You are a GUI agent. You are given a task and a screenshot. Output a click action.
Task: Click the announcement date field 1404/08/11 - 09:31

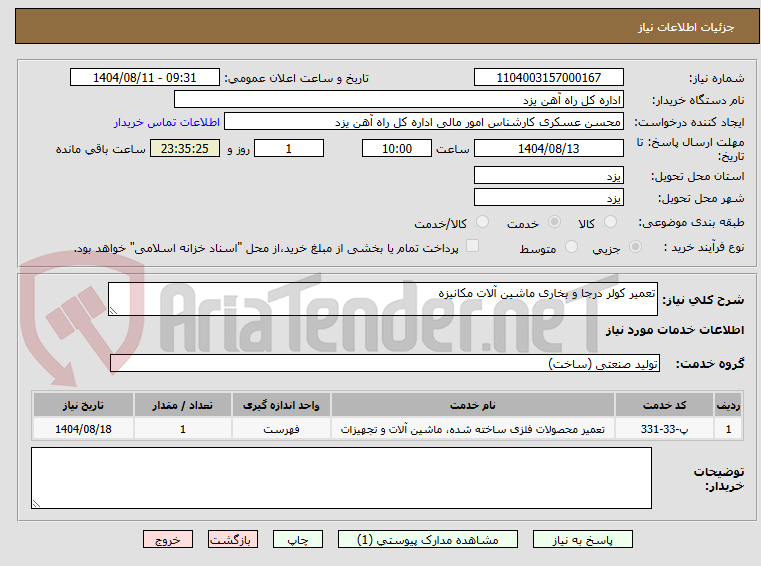coord(145,77)
